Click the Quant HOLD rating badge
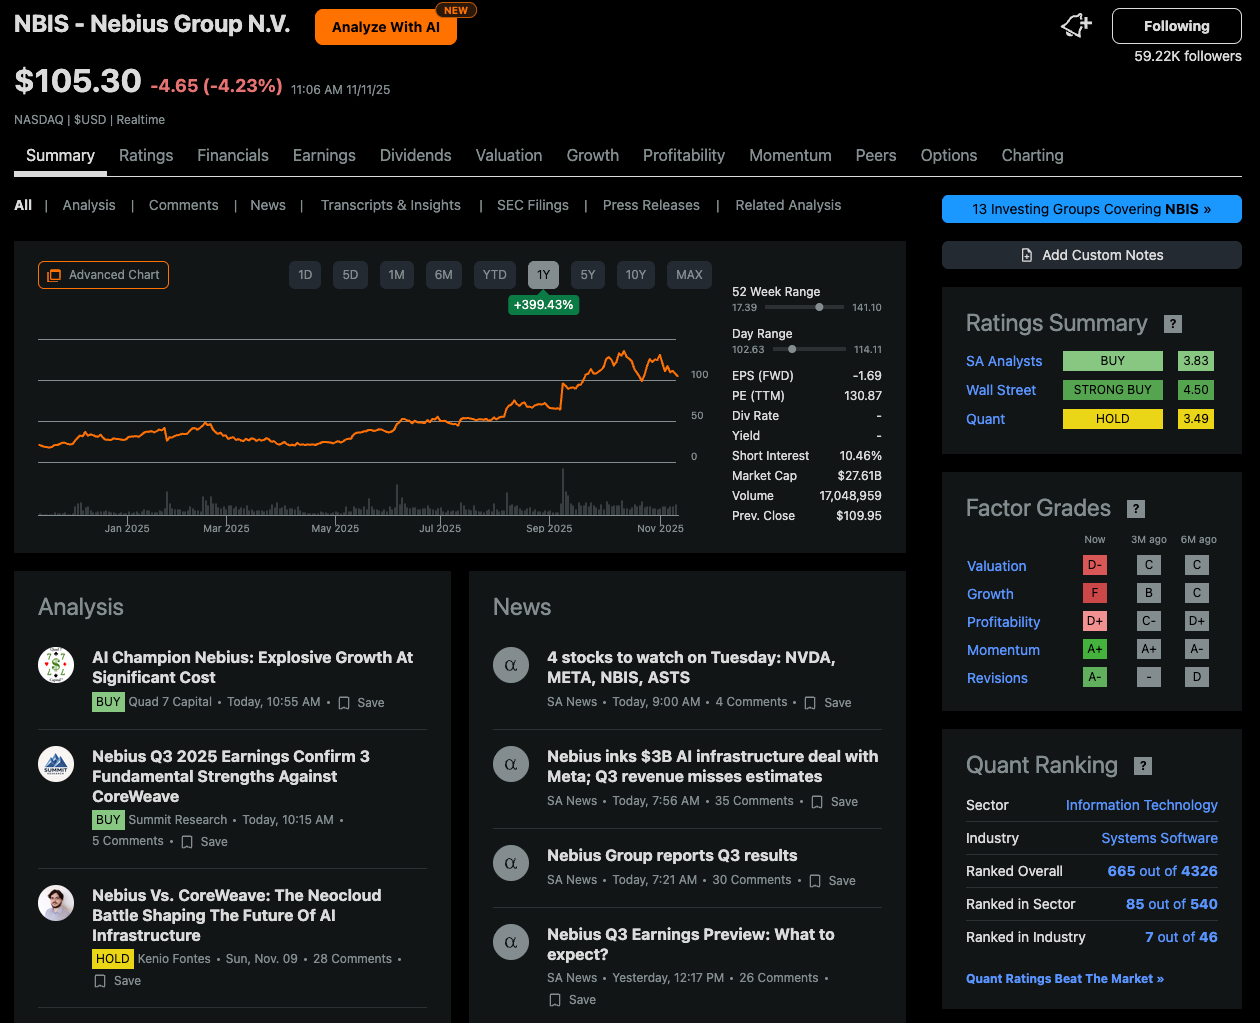This screenshot has width=1260, height=1023. (1112, 419)
